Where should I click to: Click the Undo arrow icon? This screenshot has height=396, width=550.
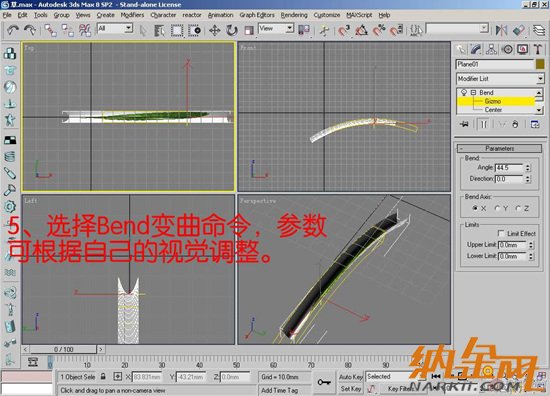13,30
